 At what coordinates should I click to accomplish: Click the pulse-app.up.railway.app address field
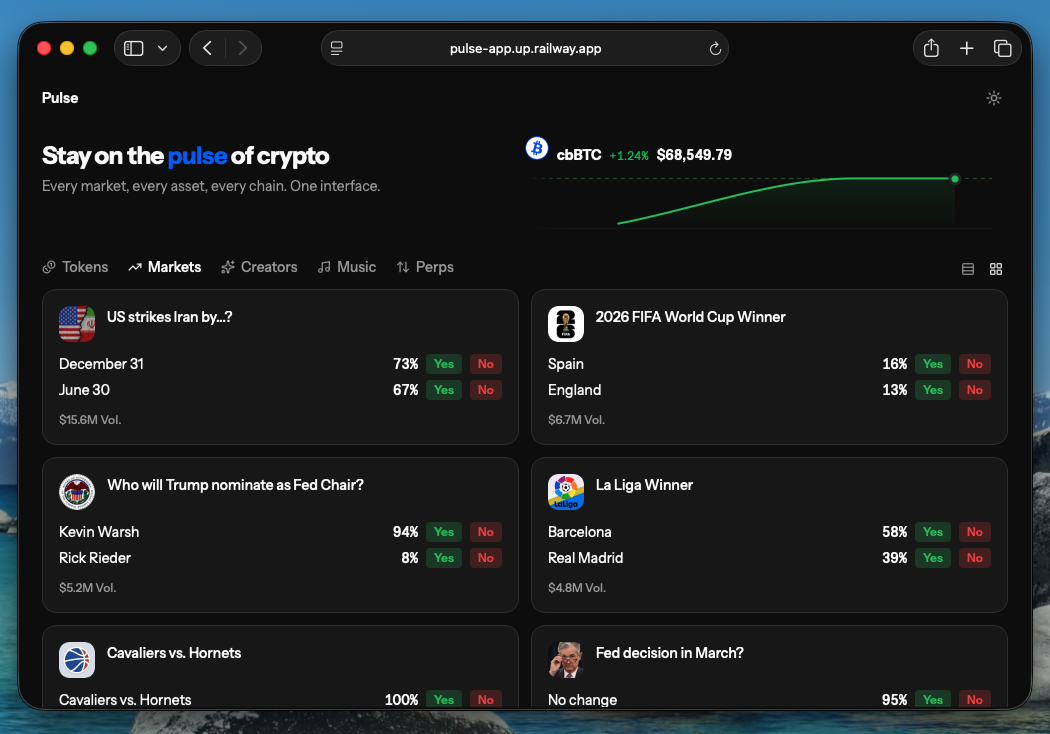pyautogui.click(x=525, y=48)
